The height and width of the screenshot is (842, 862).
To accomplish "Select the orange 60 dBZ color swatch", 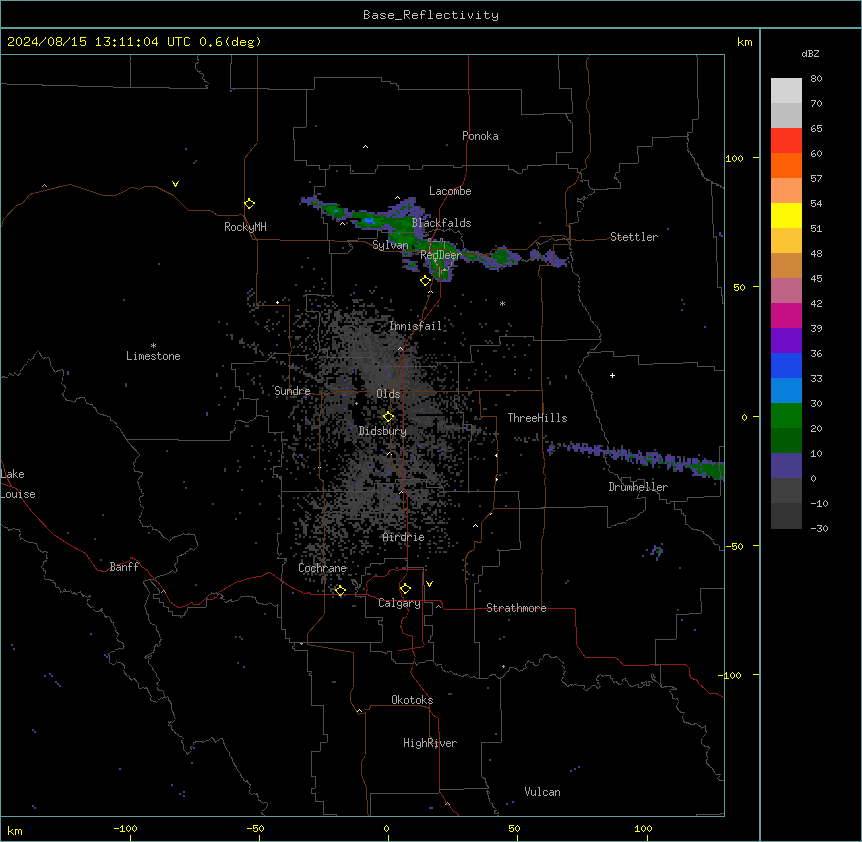I will coord(786,165).
